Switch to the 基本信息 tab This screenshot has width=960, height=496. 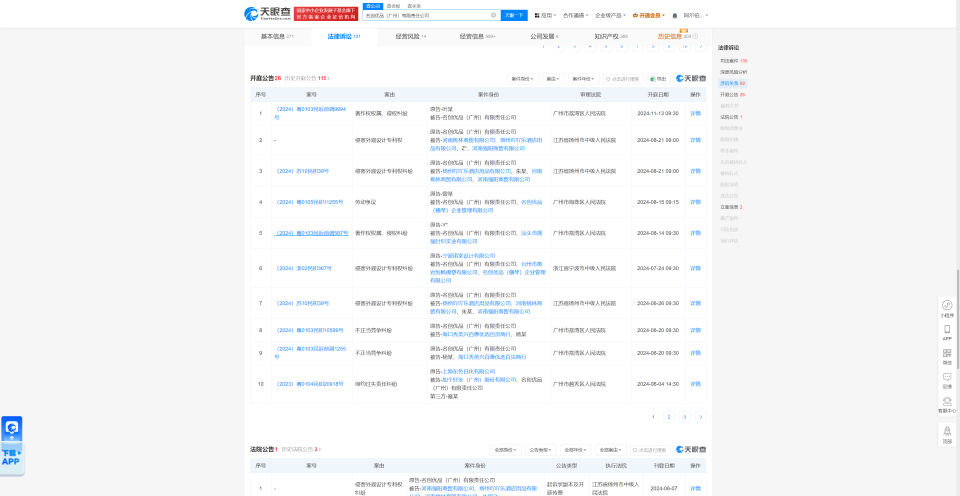click(277, 37)
